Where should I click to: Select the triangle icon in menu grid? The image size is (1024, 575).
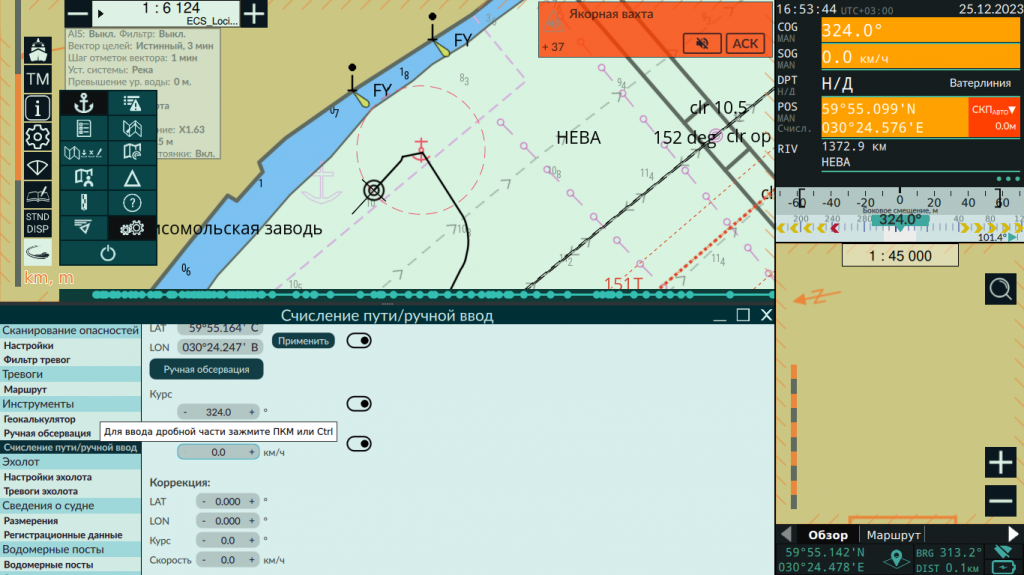pos(132,178)
